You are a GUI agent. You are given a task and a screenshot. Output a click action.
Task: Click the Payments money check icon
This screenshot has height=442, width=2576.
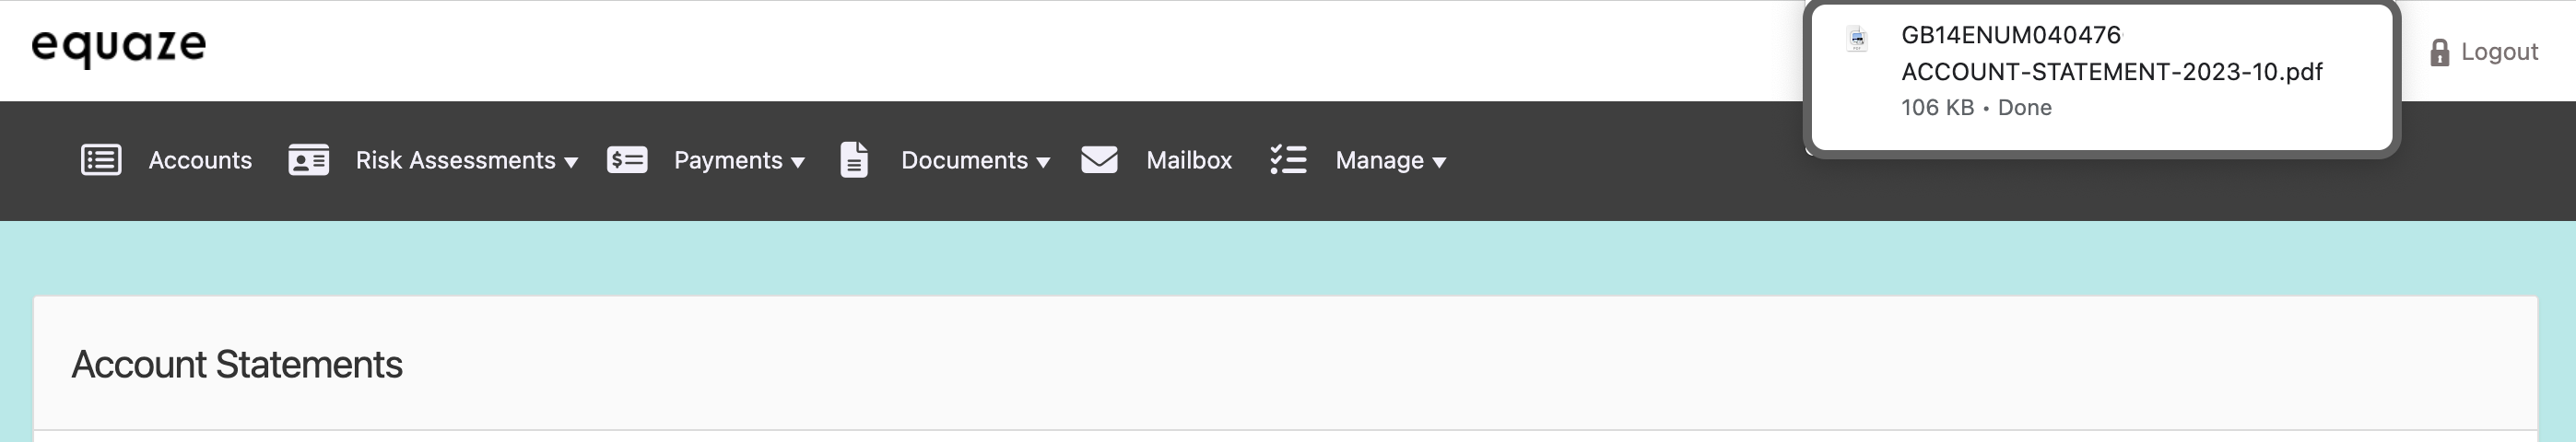point(627,160)
